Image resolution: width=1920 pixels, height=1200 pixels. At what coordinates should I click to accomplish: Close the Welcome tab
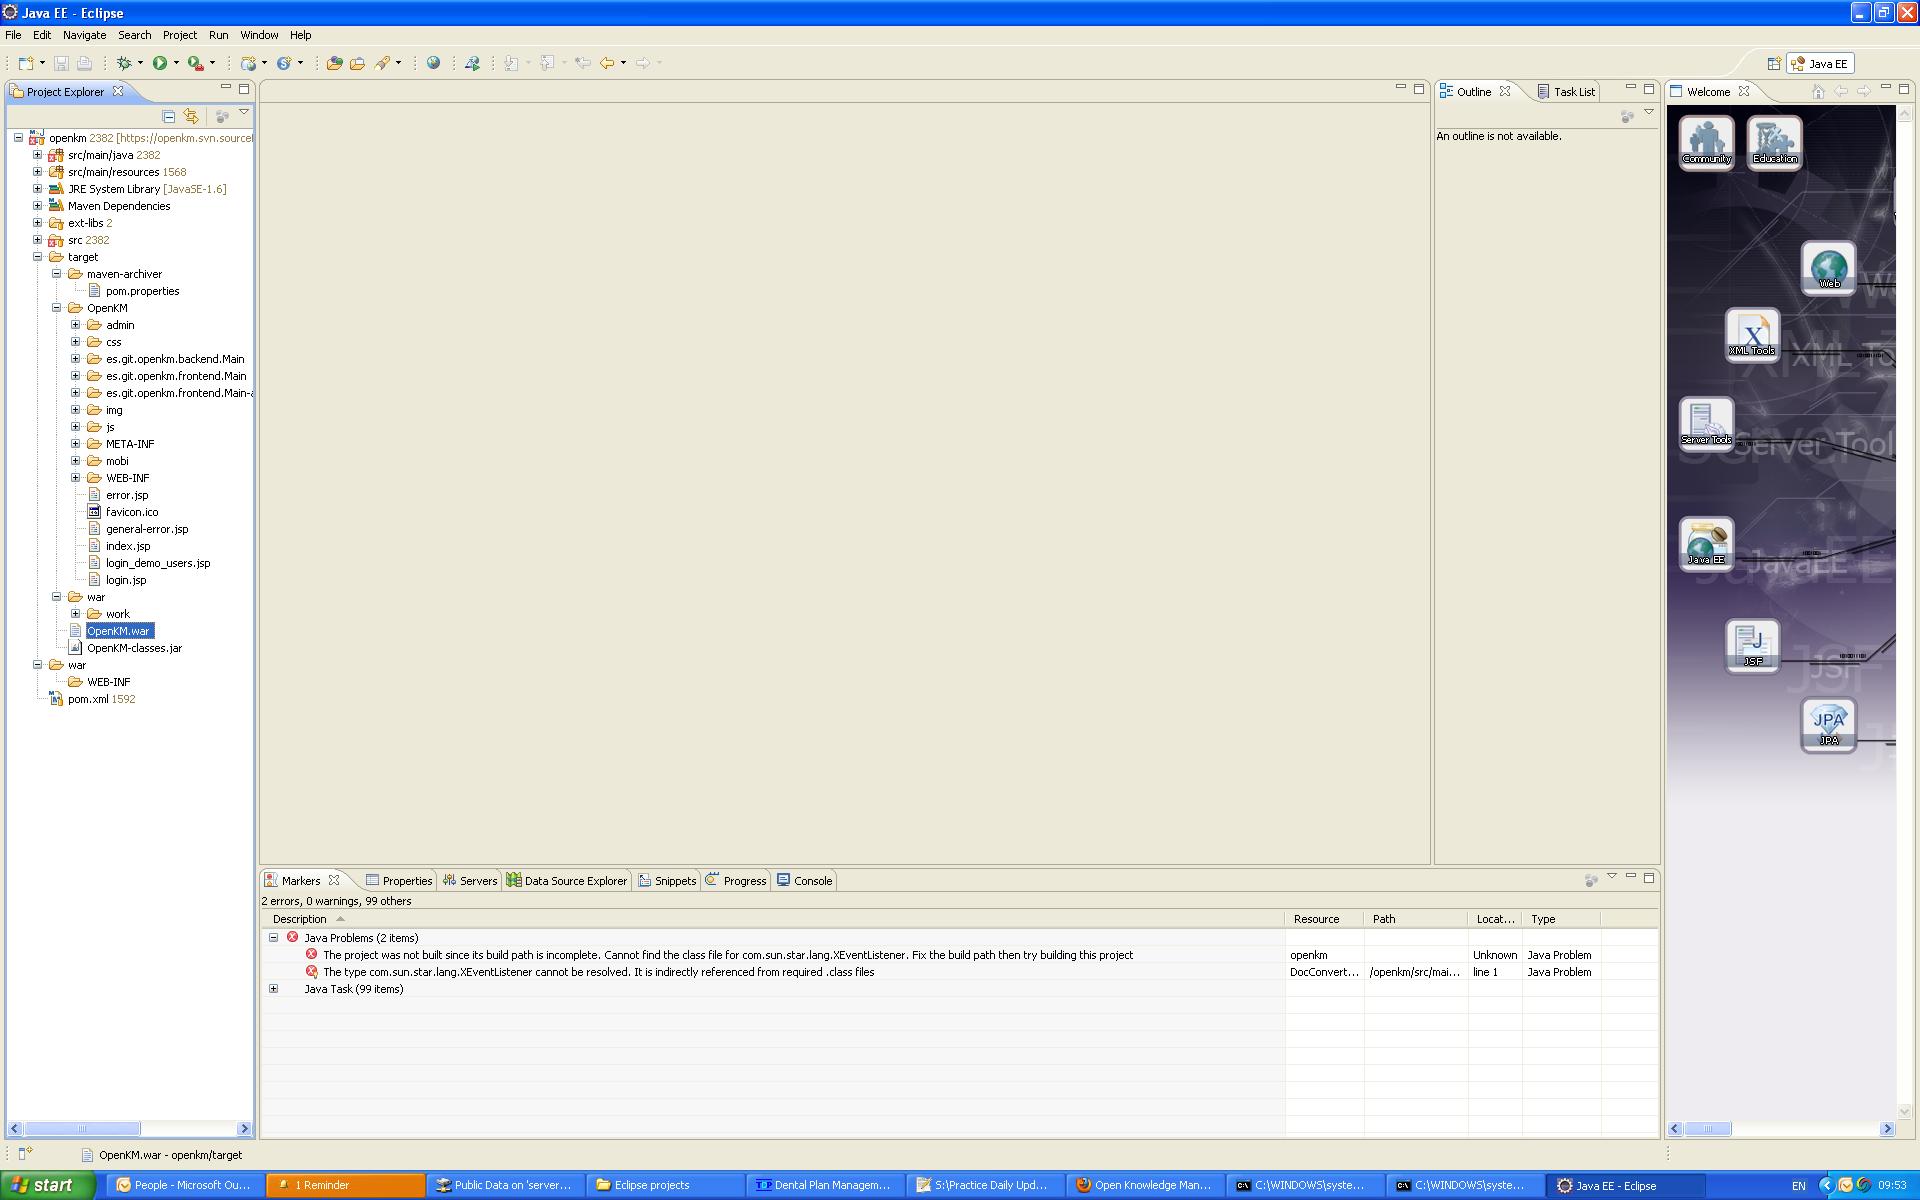click(1744, 91)
